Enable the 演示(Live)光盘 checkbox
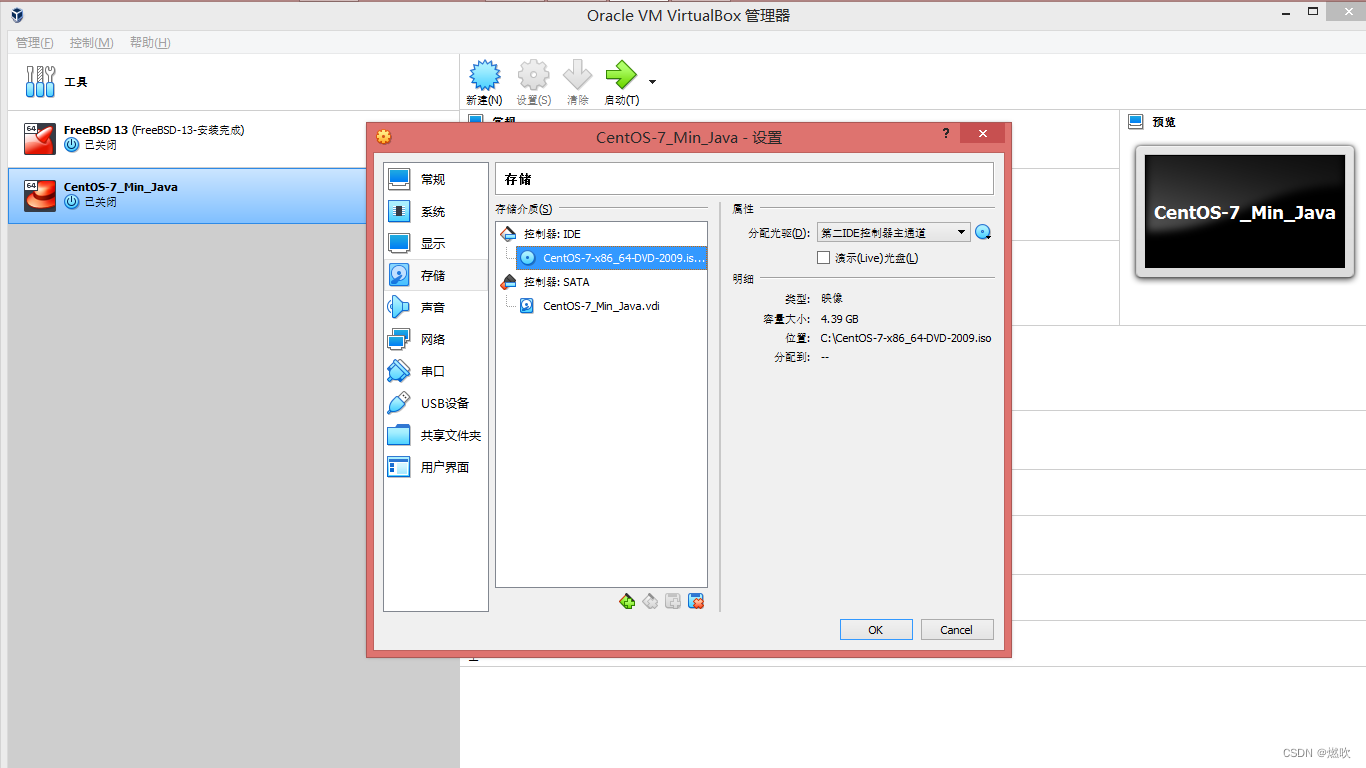The width and height of the screenshot is (1366, 768). click(823, 258)
